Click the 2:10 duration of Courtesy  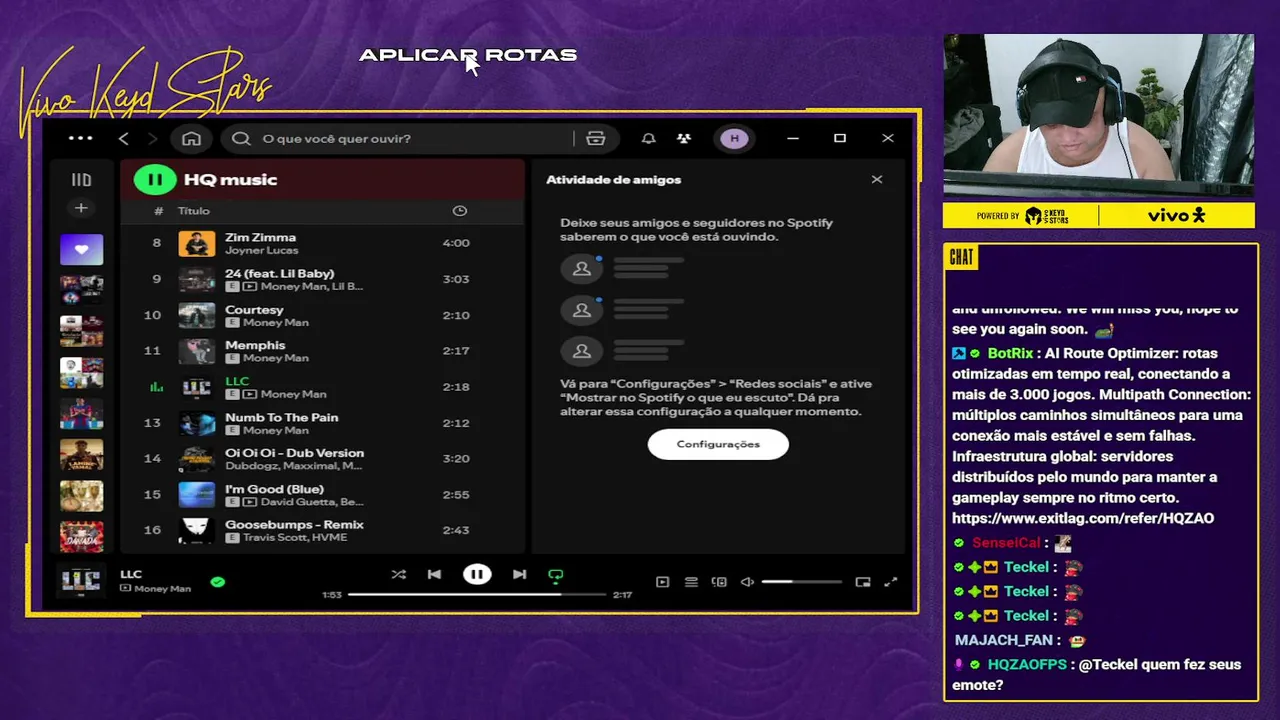pos(456,315)
